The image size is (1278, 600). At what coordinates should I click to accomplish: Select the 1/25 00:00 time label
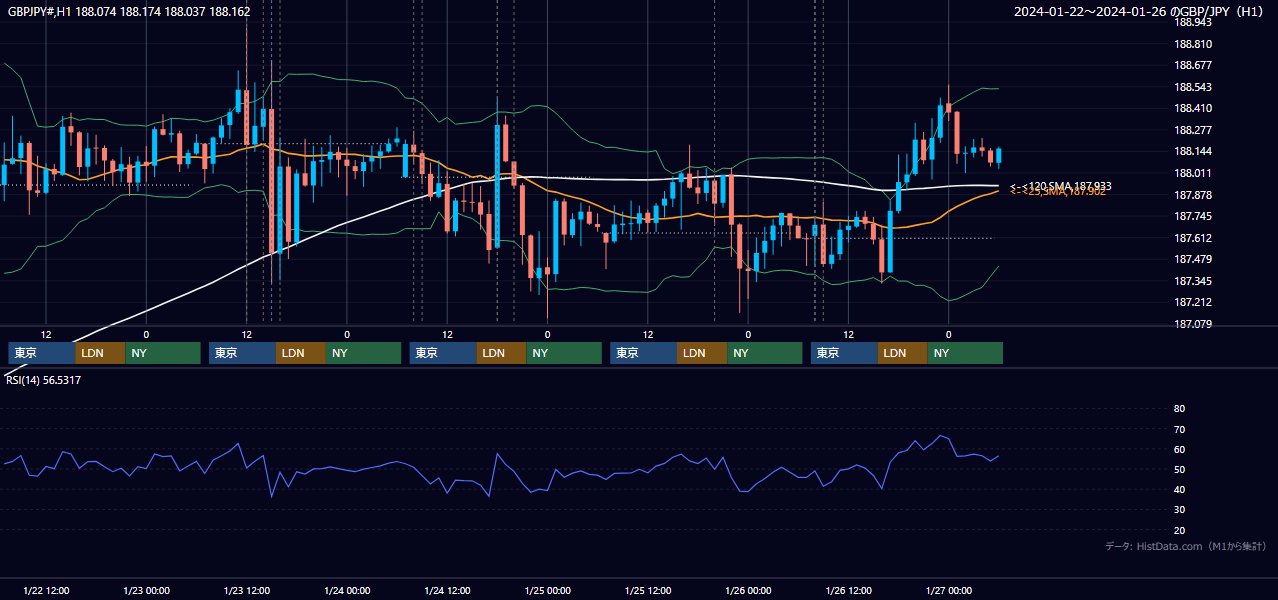pyautogui.click(x=548, y=591)
